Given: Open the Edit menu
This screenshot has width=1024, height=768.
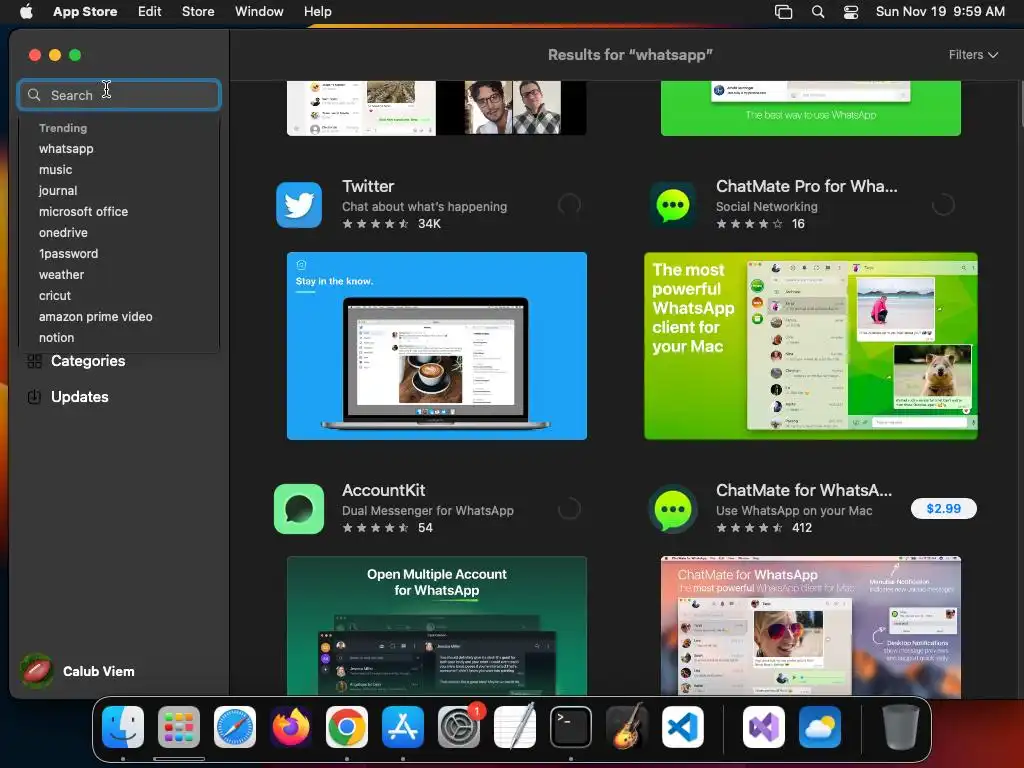Looking at the screenshot, I should (150, 12).
